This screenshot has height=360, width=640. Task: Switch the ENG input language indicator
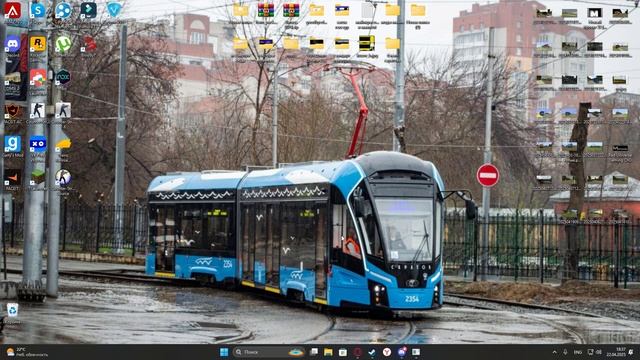pos(578,352)
